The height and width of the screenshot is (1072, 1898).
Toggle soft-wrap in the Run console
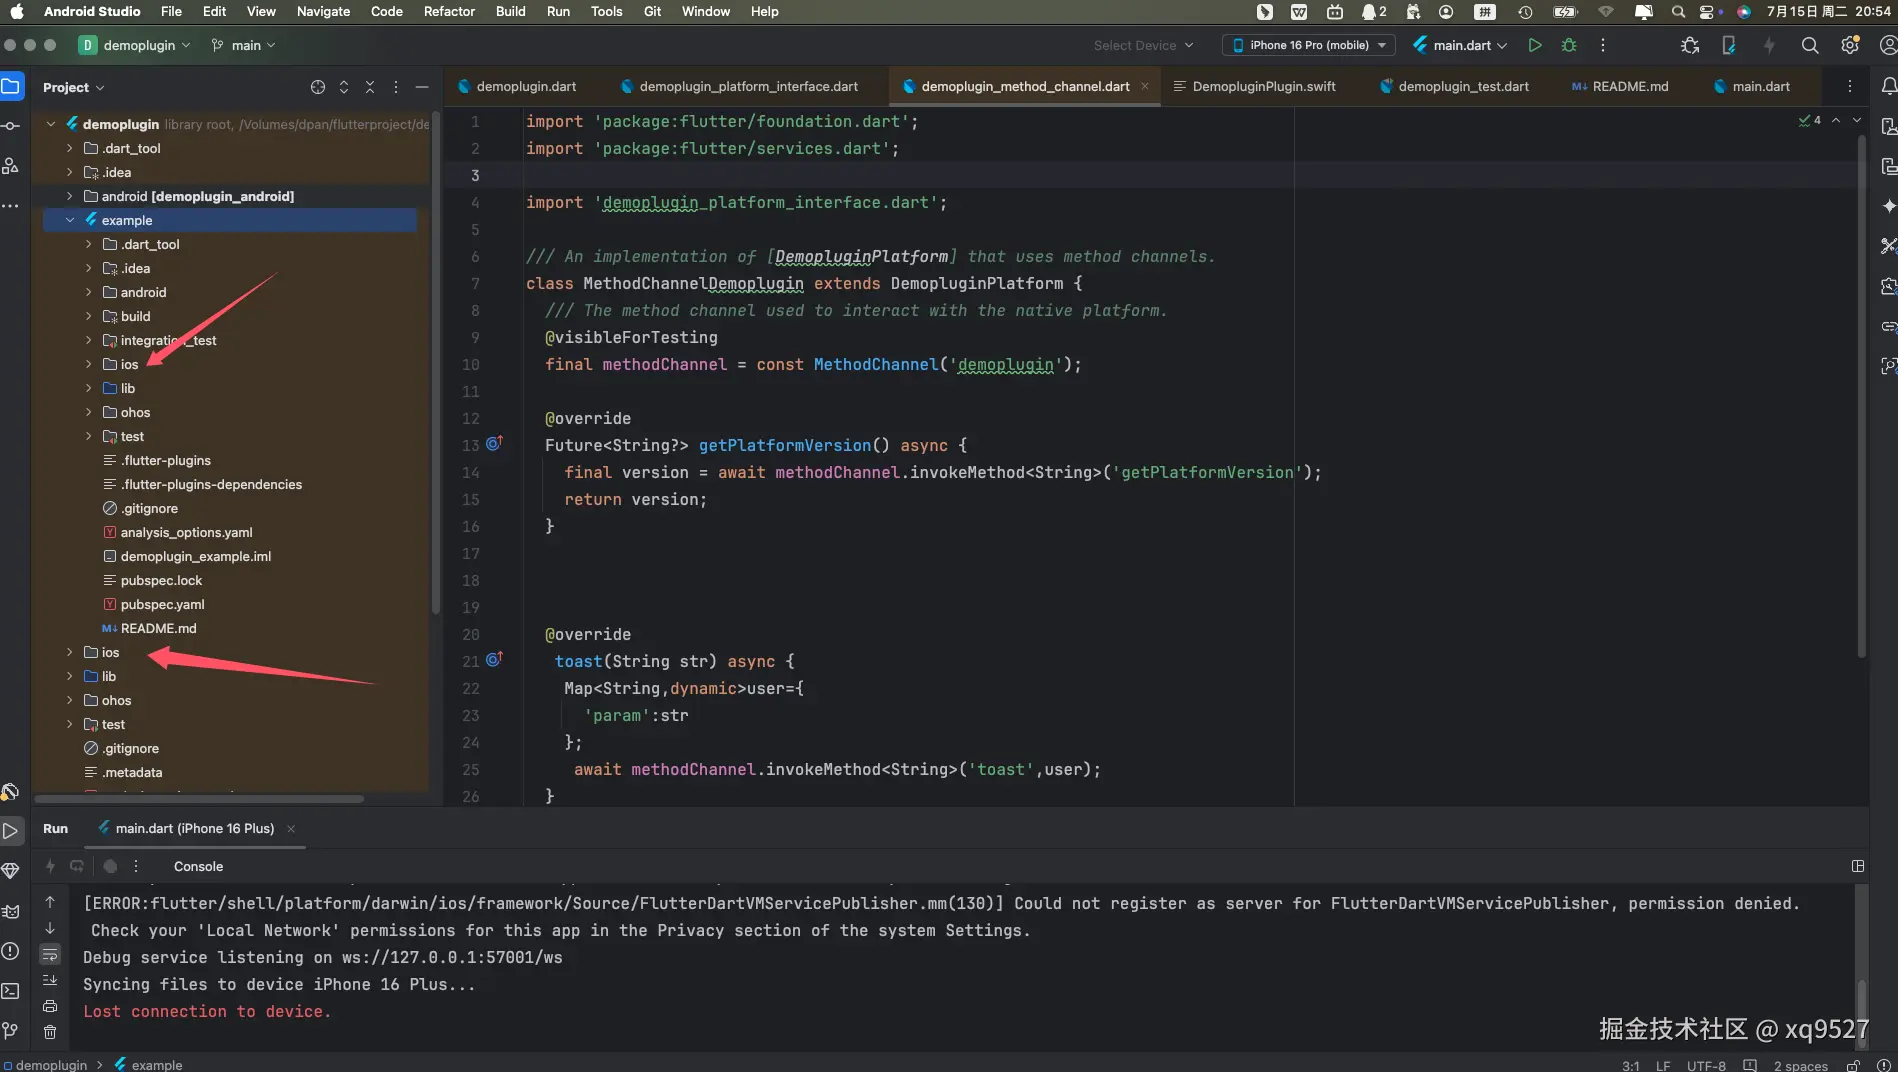coord(50,954)
